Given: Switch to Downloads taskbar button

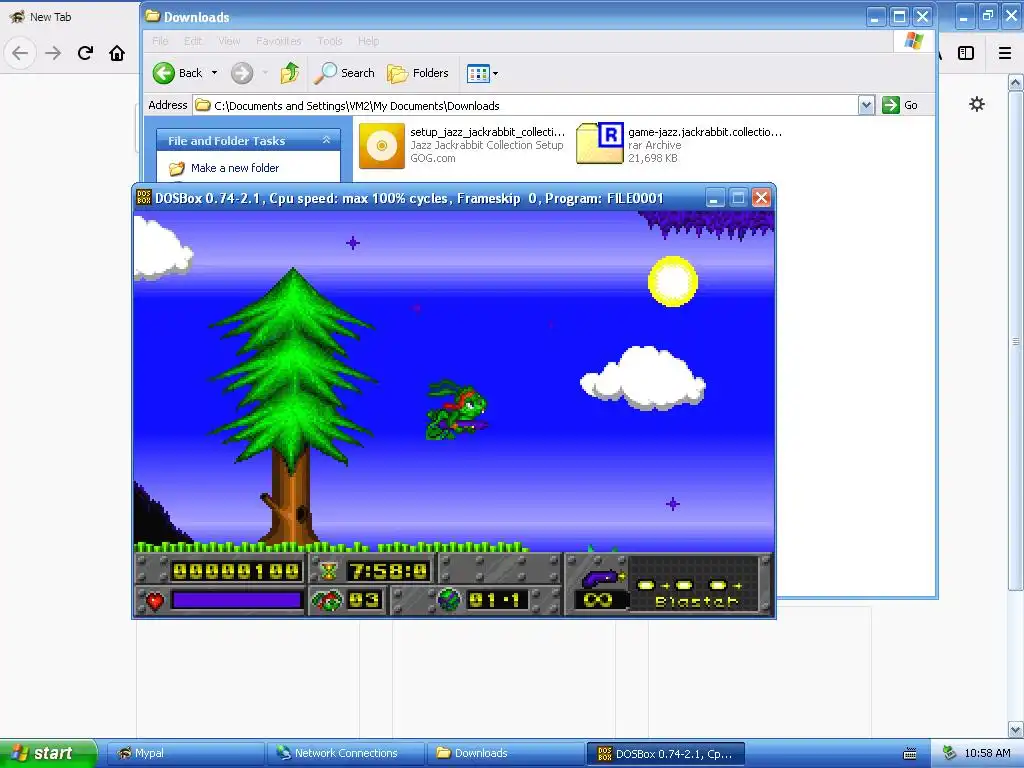Looking at the screenshot, I should [506, 753].
